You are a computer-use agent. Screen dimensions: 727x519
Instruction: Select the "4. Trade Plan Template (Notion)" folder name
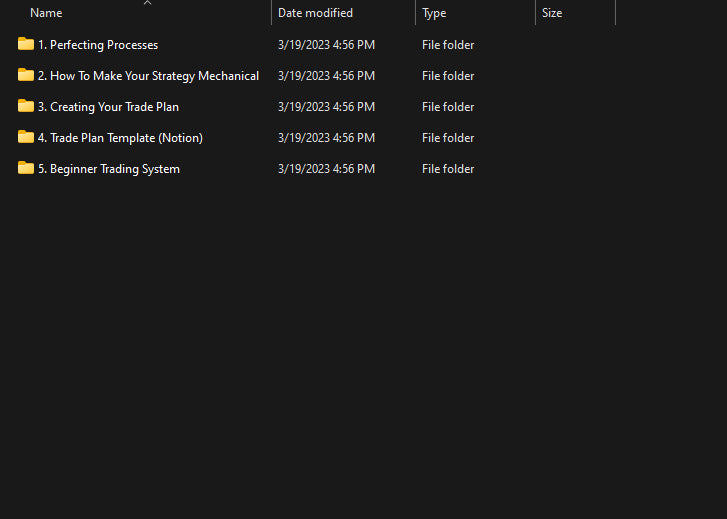(x=120, y=138)
